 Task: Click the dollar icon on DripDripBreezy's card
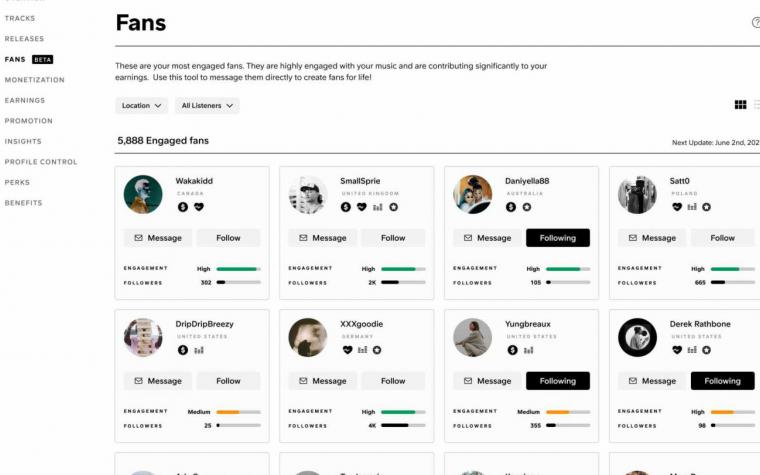(x=183, y=350)
